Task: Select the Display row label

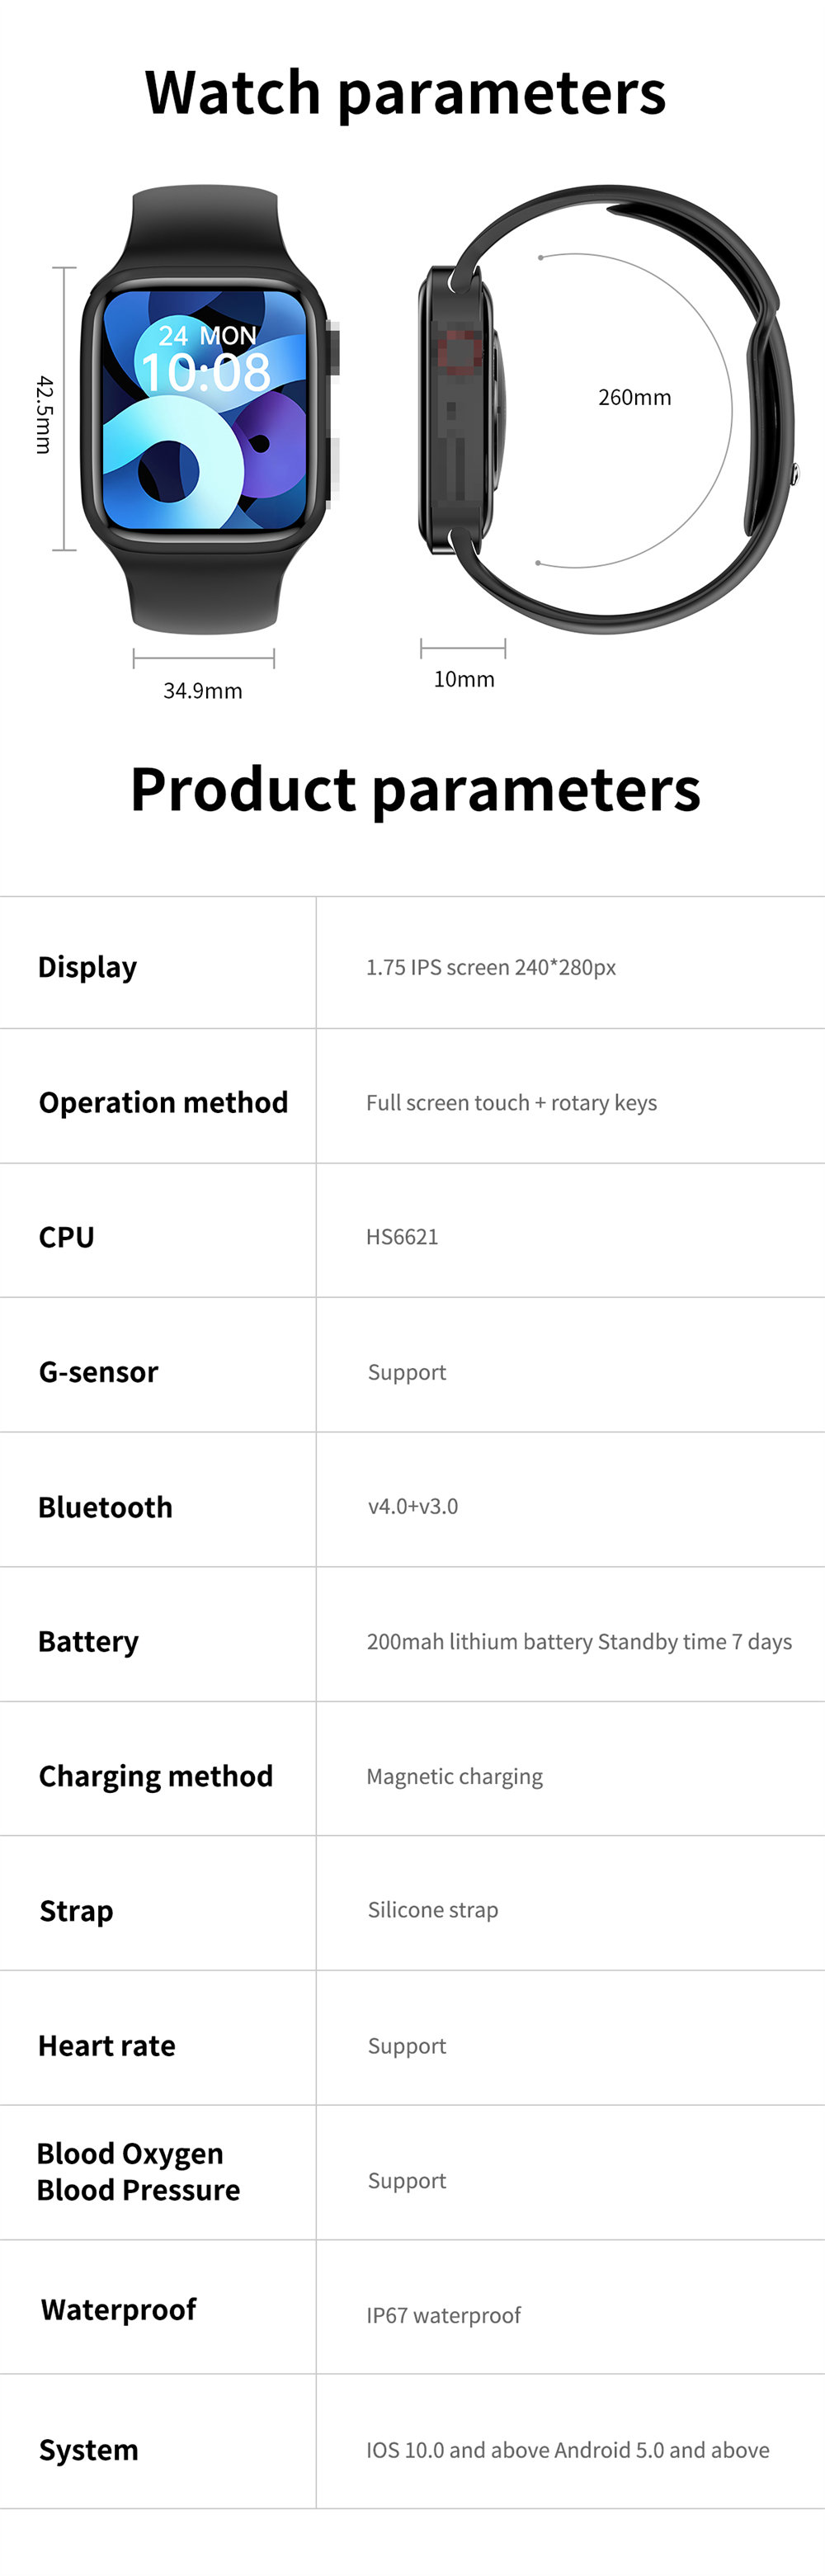Action: tap(88, 967)
